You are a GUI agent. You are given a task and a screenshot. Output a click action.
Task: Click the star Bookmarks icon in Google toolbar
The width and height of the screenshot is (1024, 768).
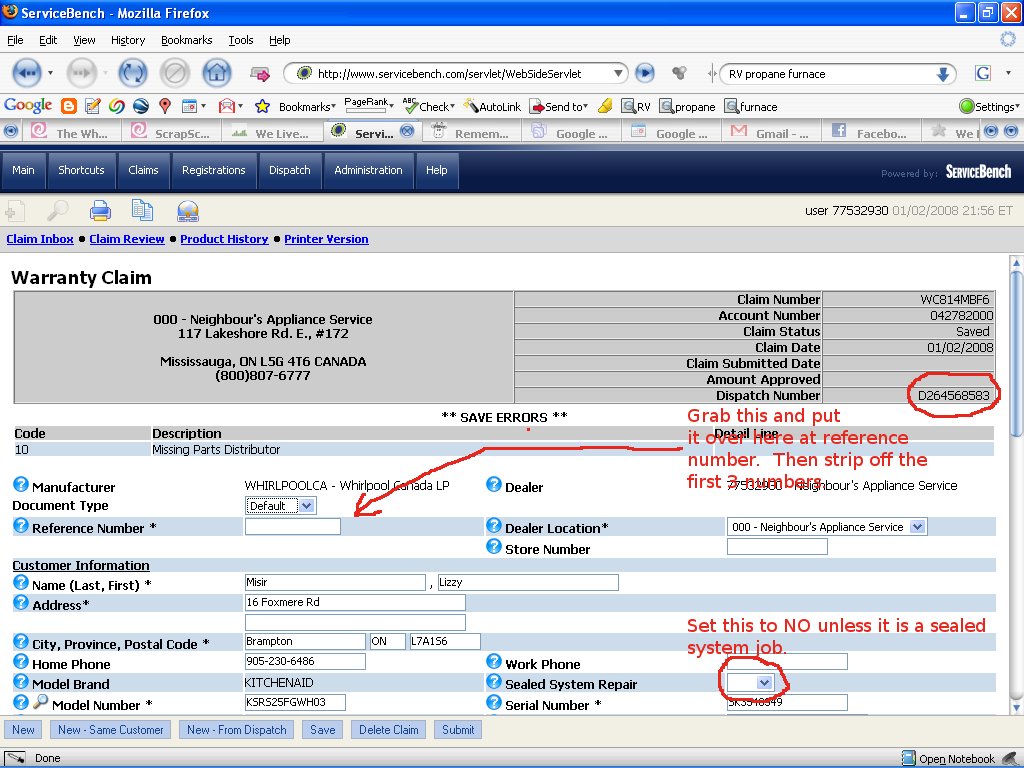[x=262, y=106]
